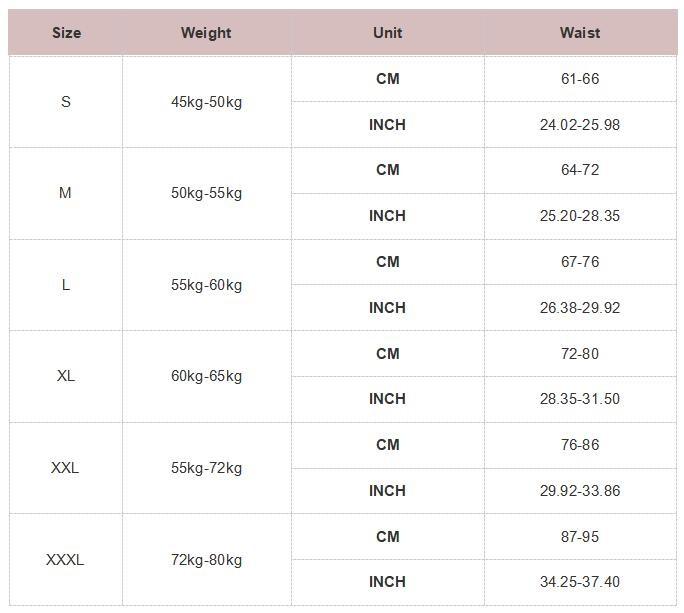Select the size L cell
The height and width of the screenshot is (613, 684).
point(66,285)
